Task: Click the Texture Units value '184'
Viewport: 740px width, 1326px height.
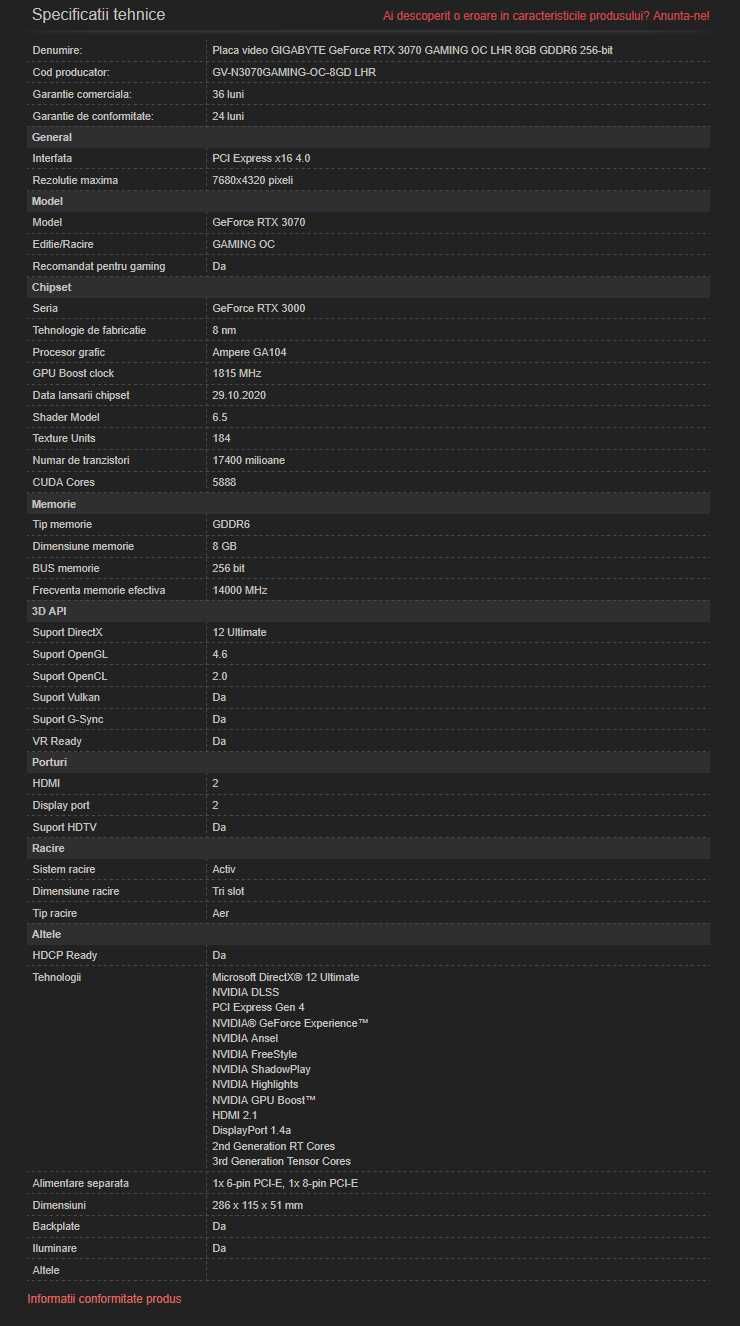Action: coord(221,438)
